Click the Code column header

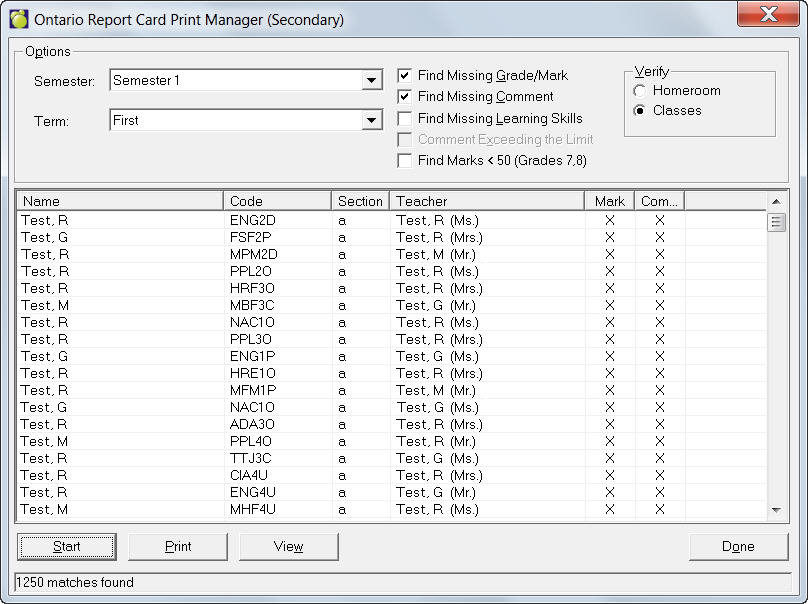(277, 201)
